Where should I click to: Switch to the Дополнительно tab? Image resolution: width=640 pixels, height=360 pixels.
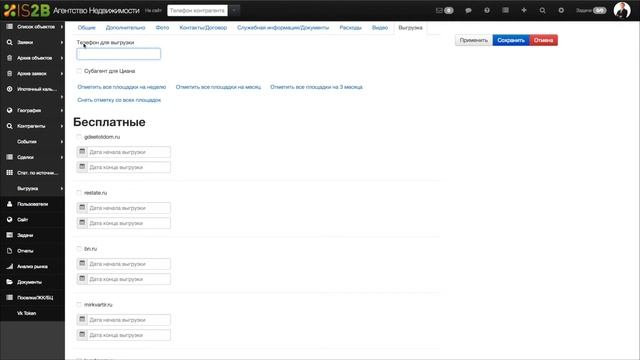coord(125,28)
